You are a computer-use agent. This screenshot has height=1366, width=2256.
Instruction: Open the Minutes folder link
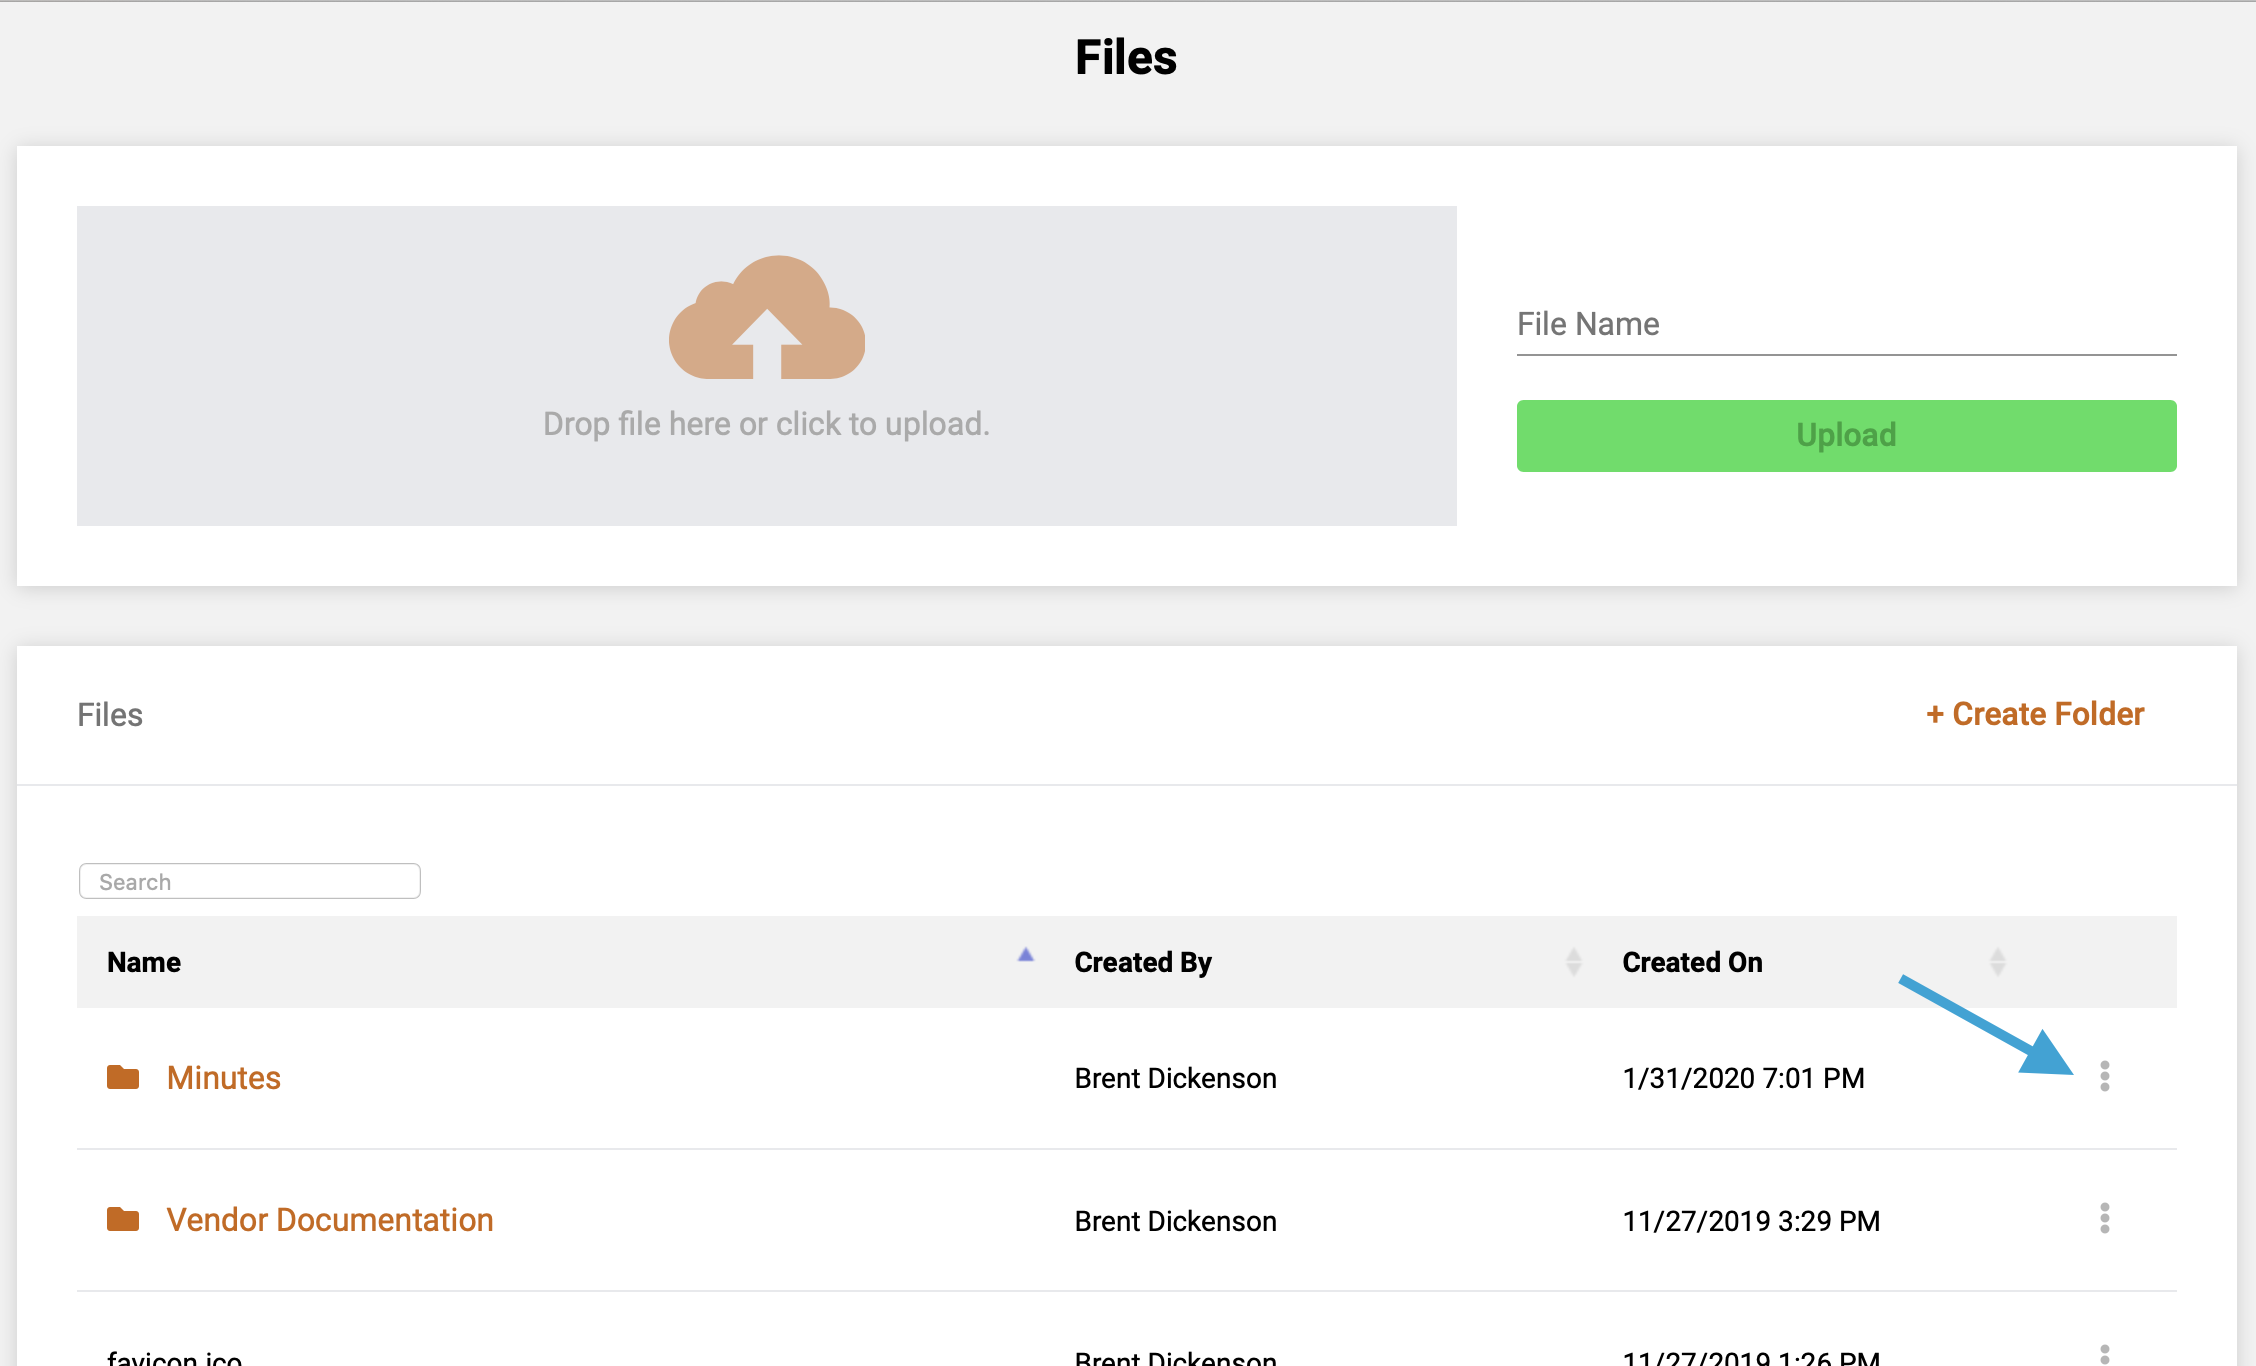click(224, 1078)
